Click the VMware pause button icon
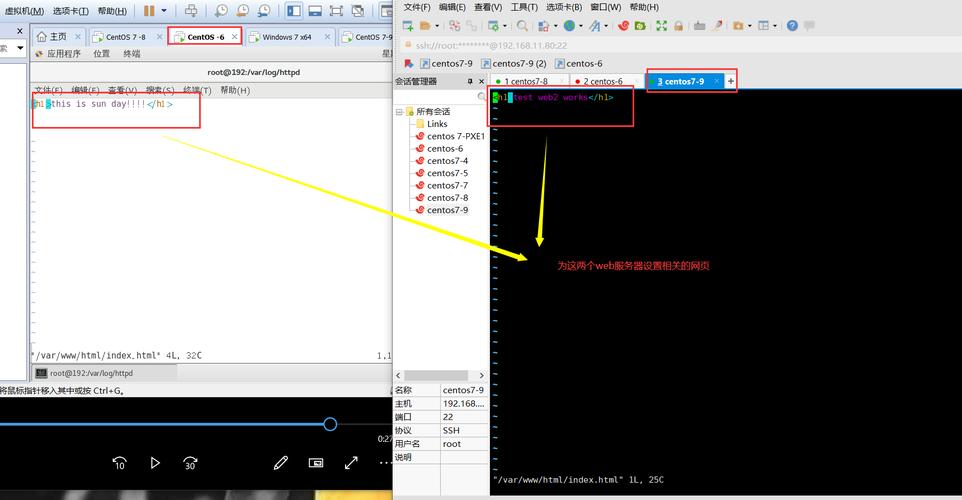The width and height of the screenshot is (962, 500). [x=148, y=11]
